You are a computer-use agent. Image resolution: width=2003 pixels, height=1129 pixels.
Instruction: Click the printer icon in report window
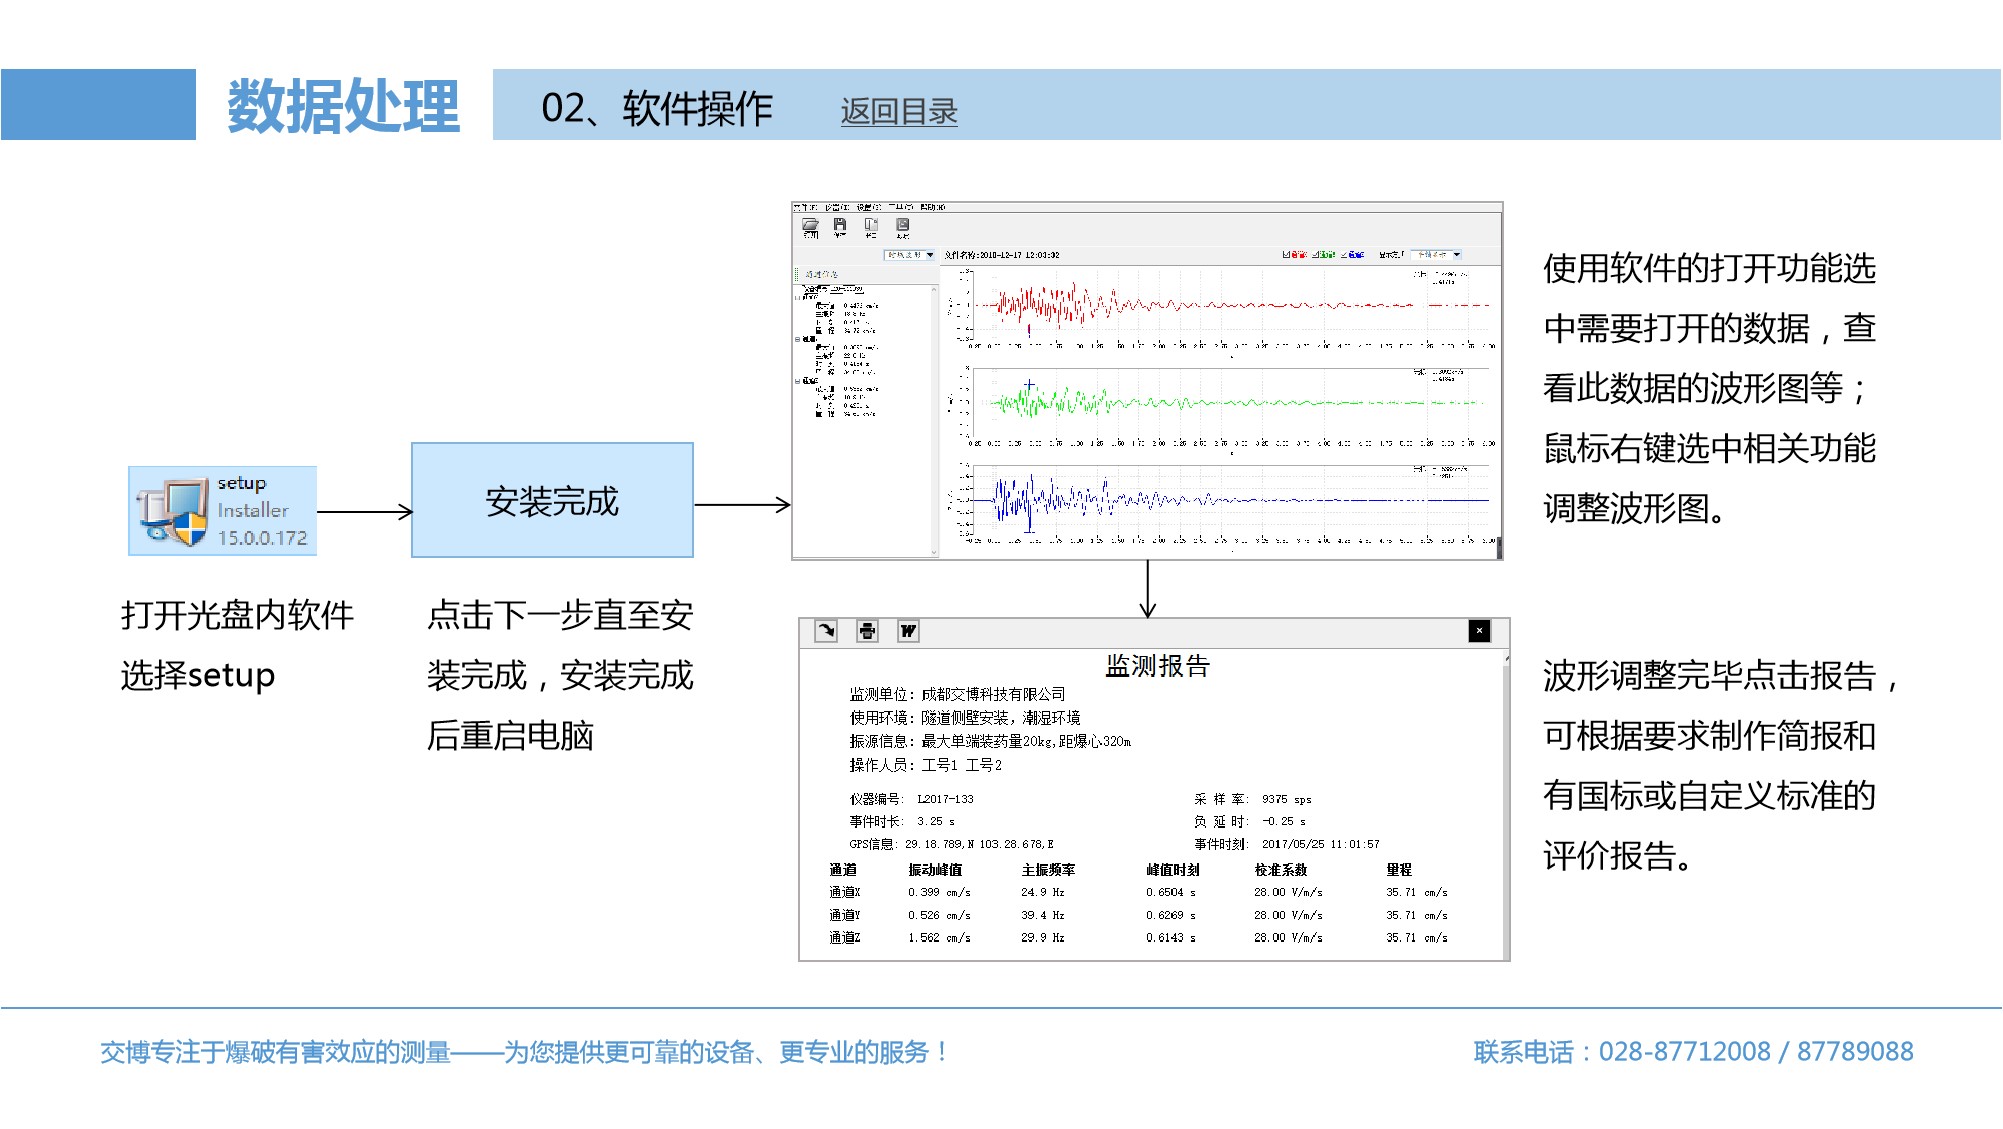[x=867, y=631]
